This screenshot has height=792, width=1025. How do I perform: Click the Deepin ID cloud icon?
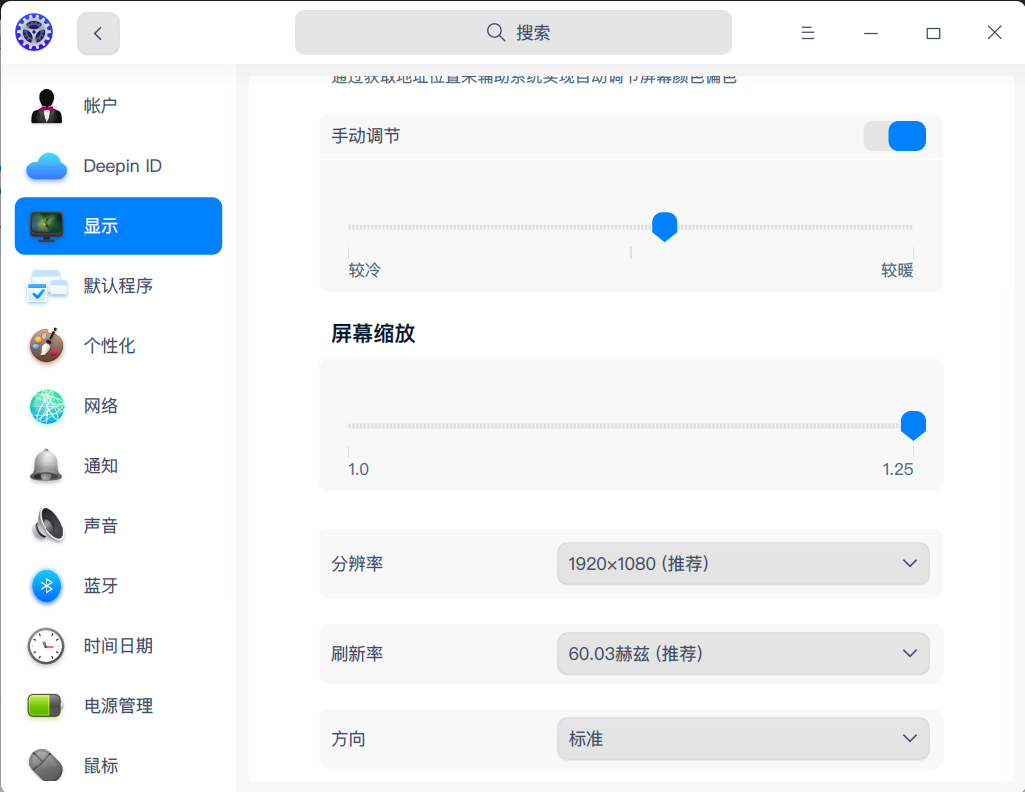click(46, 166)
